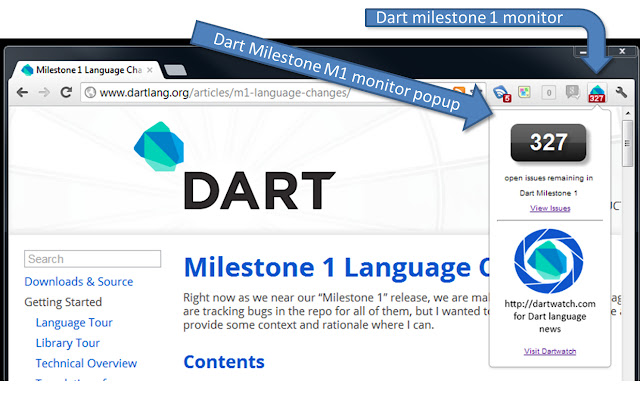The width and height of the screenshot is (640, 400).
Task: Click Visit Dartwatch link in the popup
Action: 550,351
